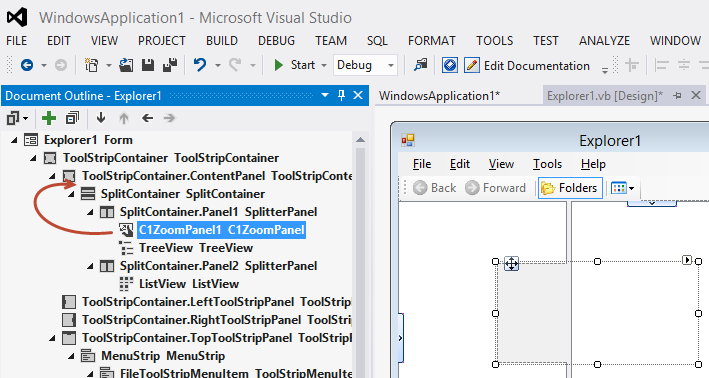The width and height of the screenshot is (709, 378).
Task: Open the Undo history dropdown arrow
Action: click(217, 66)
